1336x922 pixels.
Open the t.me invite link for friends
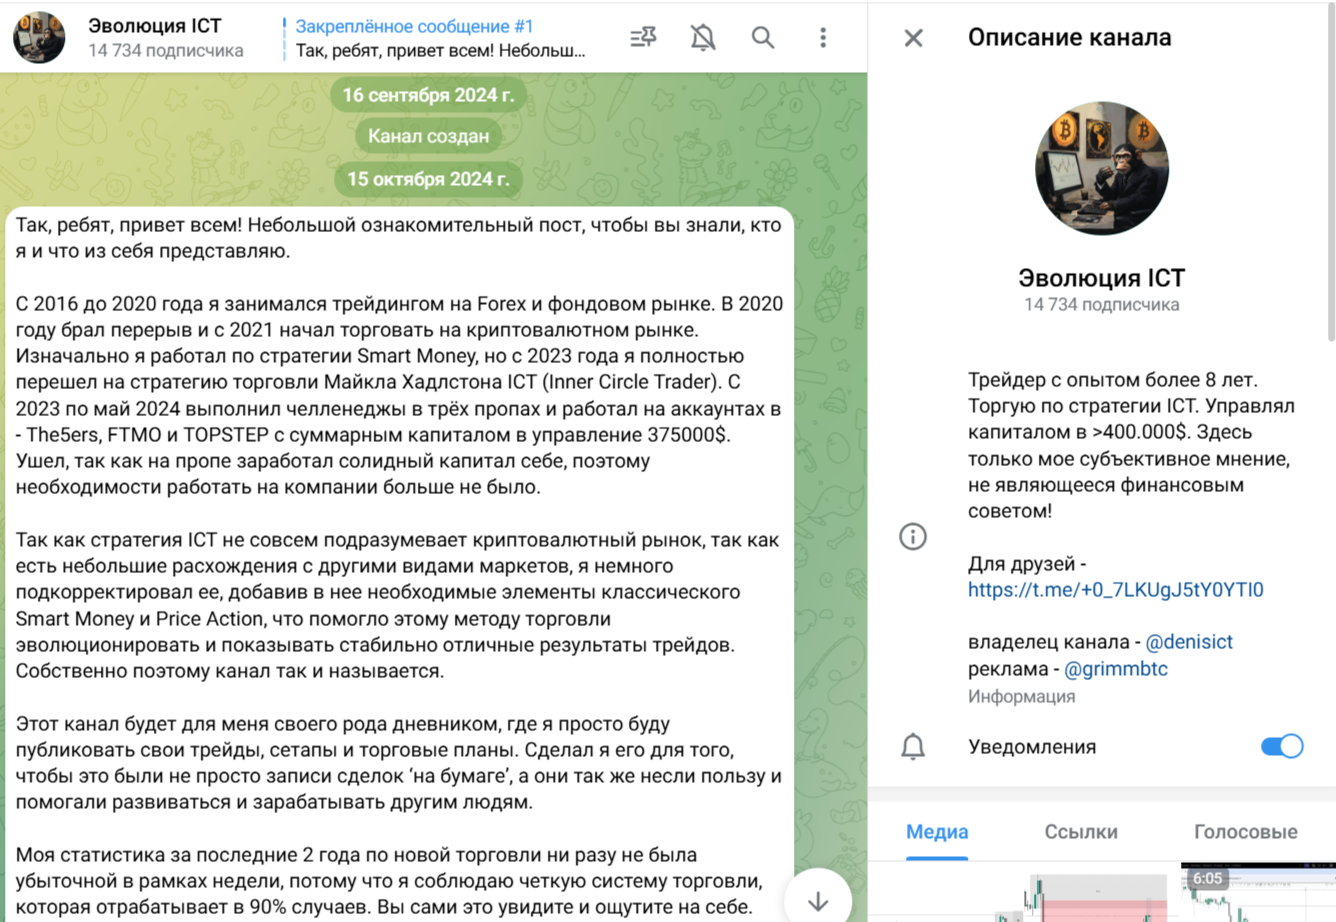point(1115,590)
